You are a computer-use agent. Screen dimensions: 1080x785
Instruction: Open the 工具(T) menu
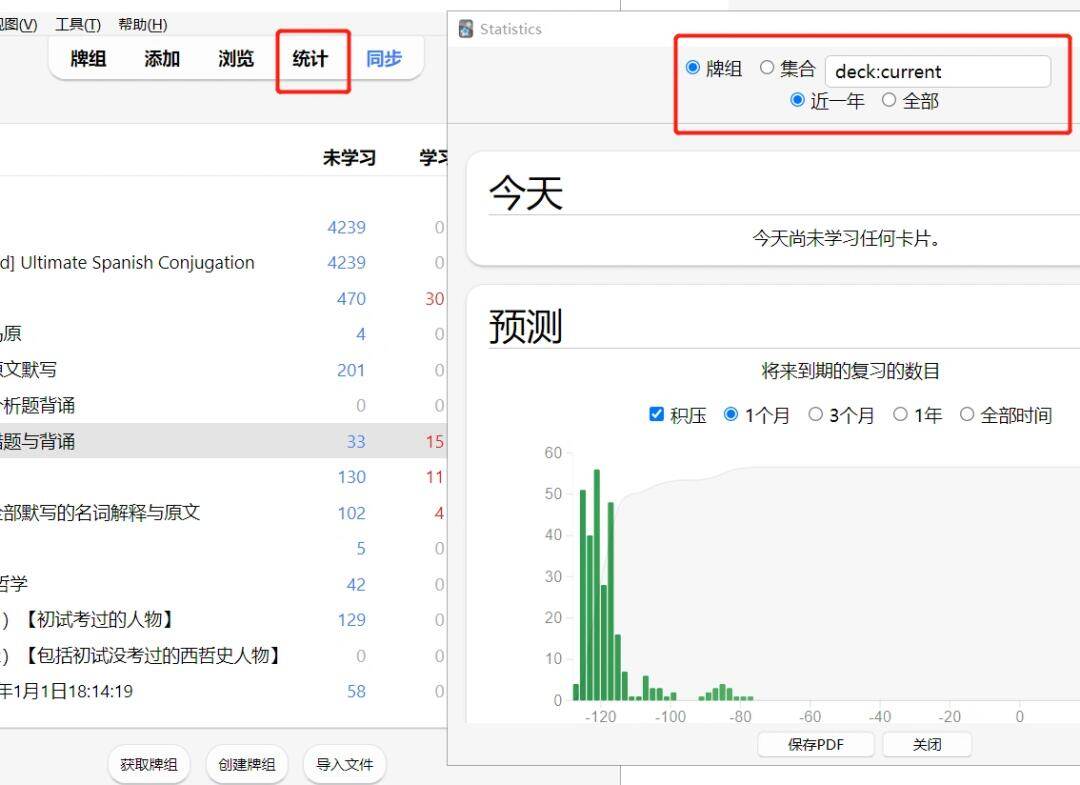[x=78, y=25]
